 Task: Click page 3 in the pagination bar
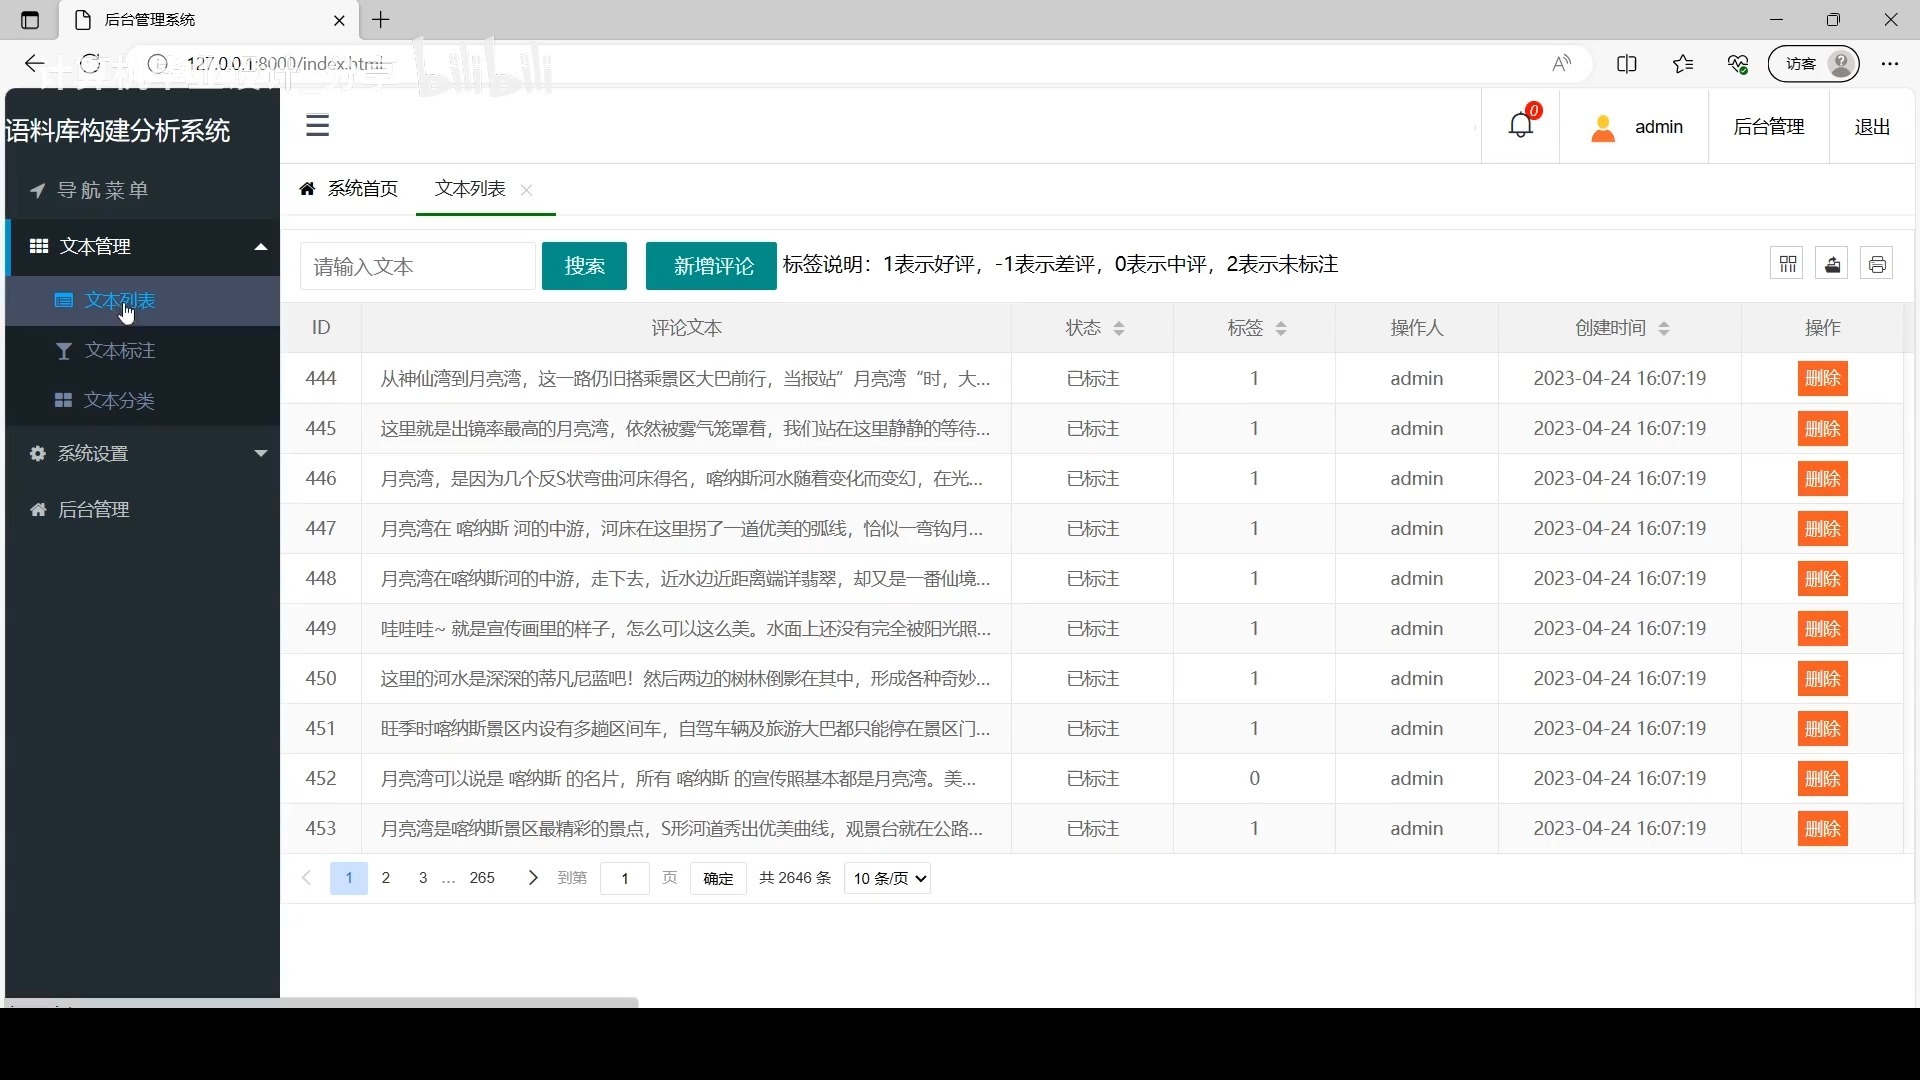tap(422, 878)
